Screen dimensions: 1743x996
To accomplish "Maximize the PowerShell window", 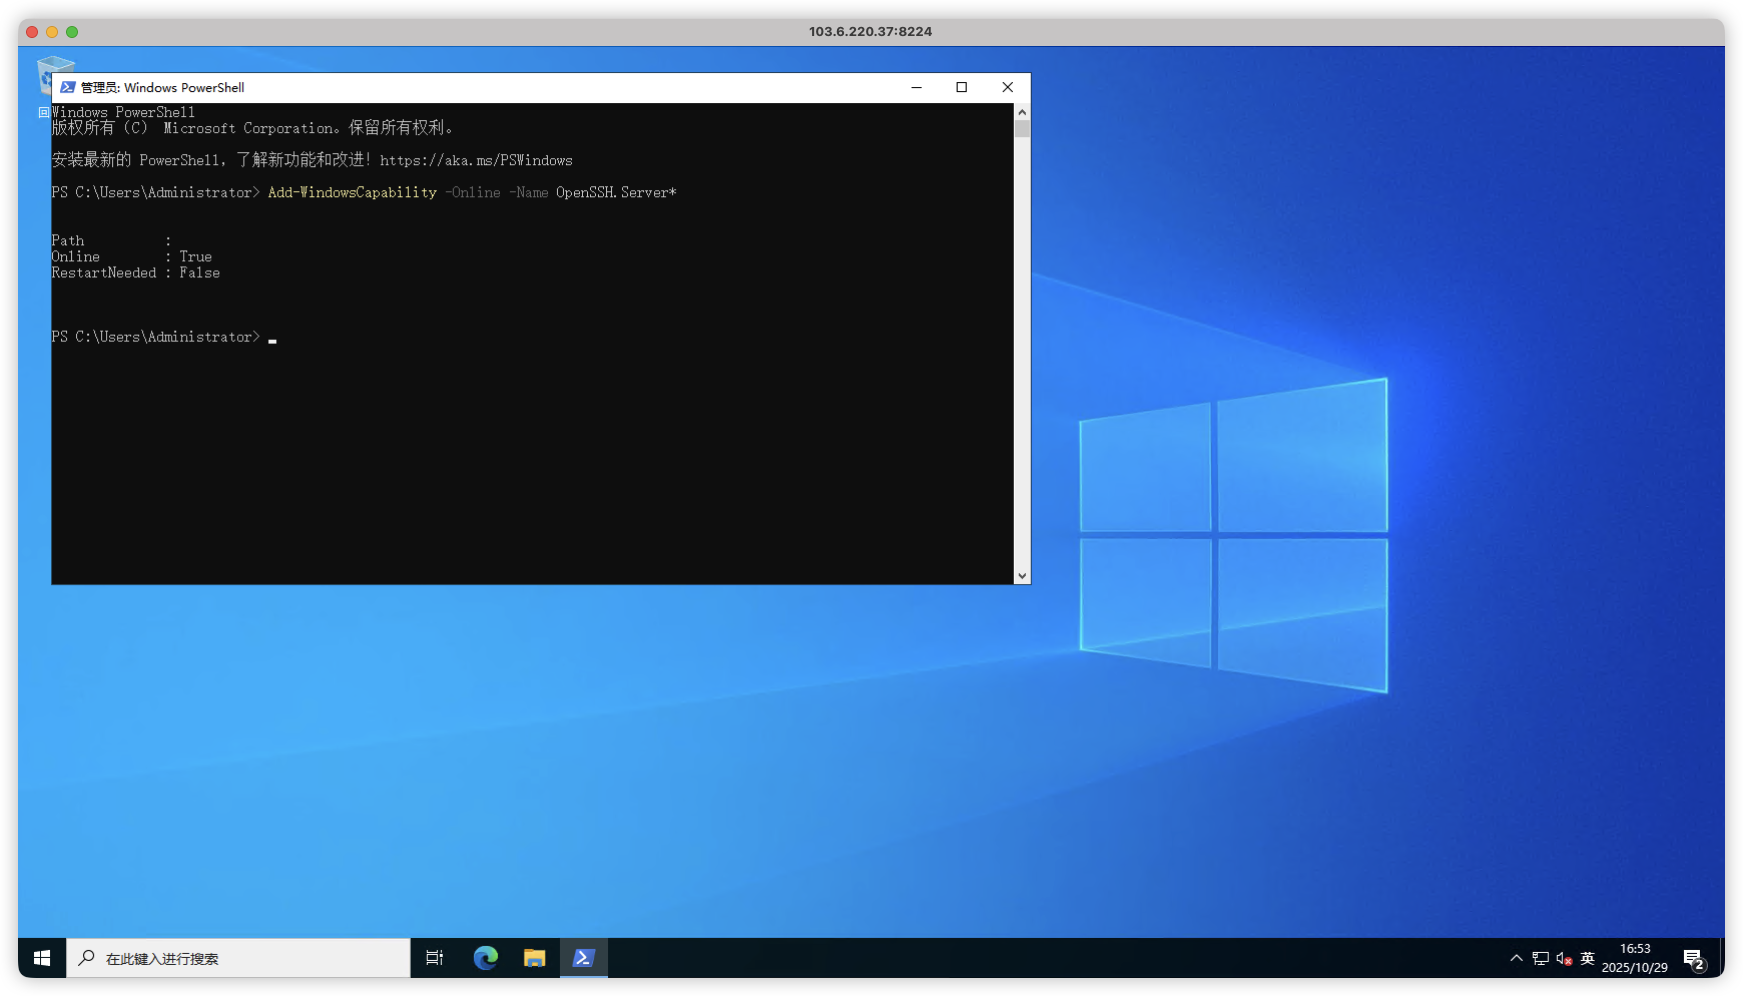I will (x=962, y=87).
